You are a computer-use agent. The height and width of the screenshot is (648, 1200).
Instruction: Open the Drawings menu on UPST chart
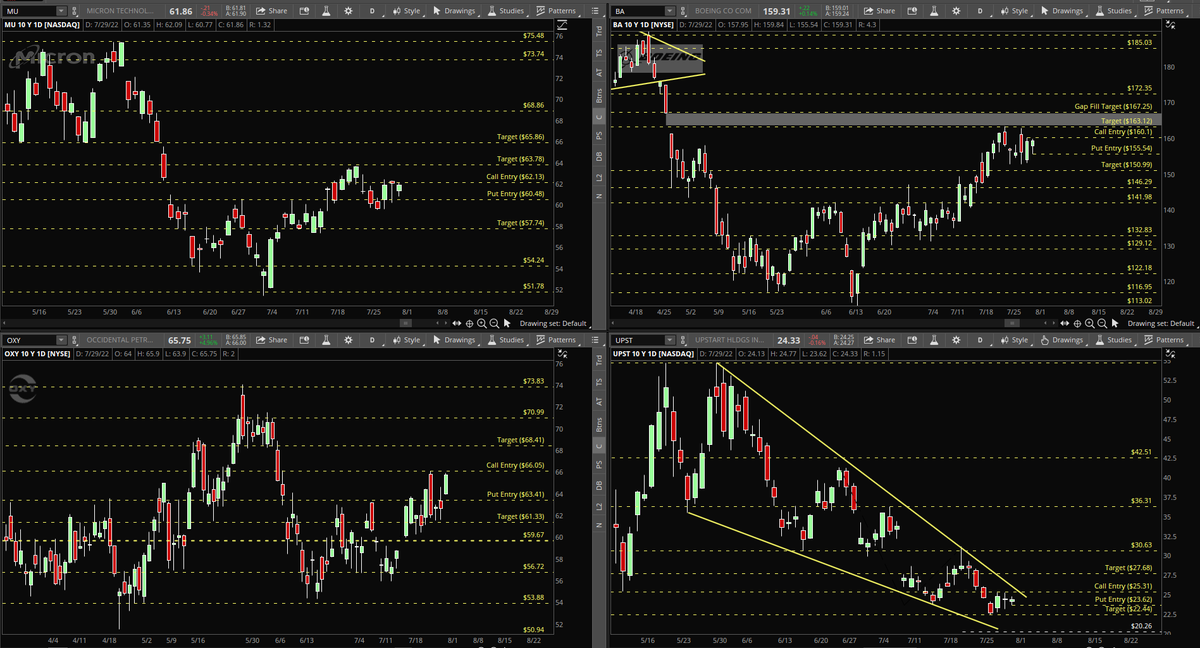click(1062, 340)
